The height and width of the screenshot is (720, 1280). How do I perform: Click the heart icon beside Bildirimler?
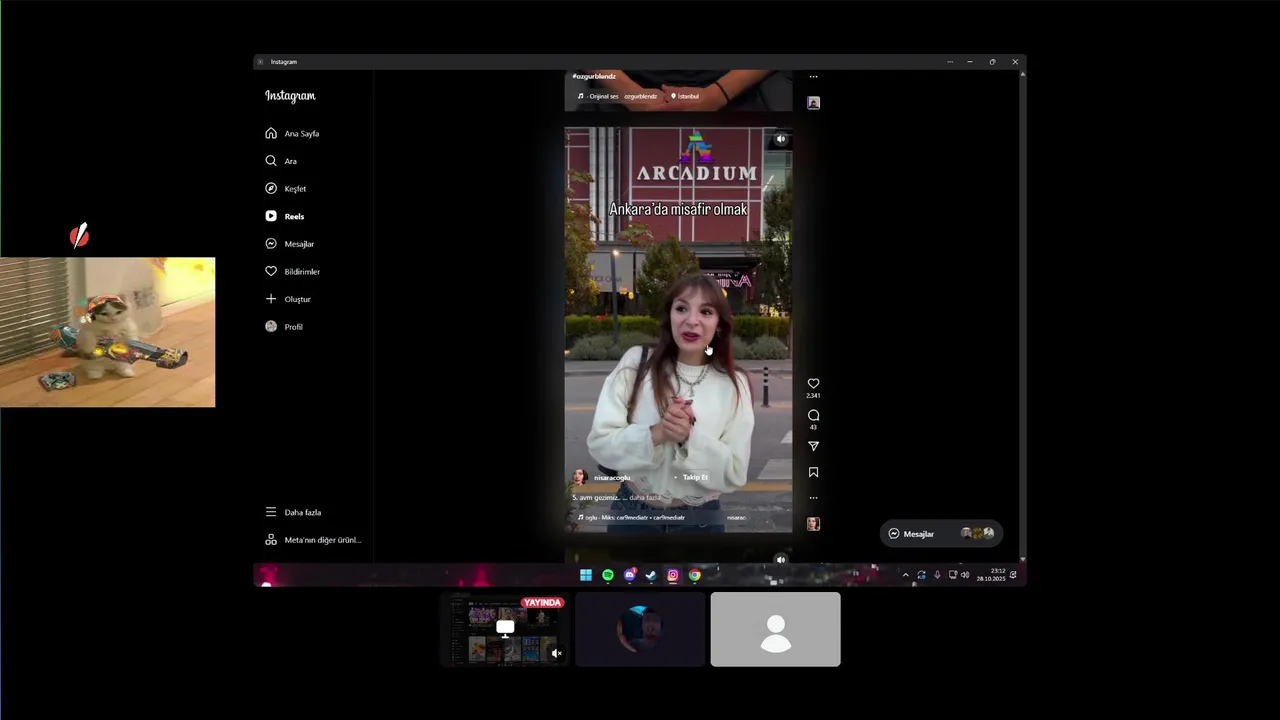point(271,271)
